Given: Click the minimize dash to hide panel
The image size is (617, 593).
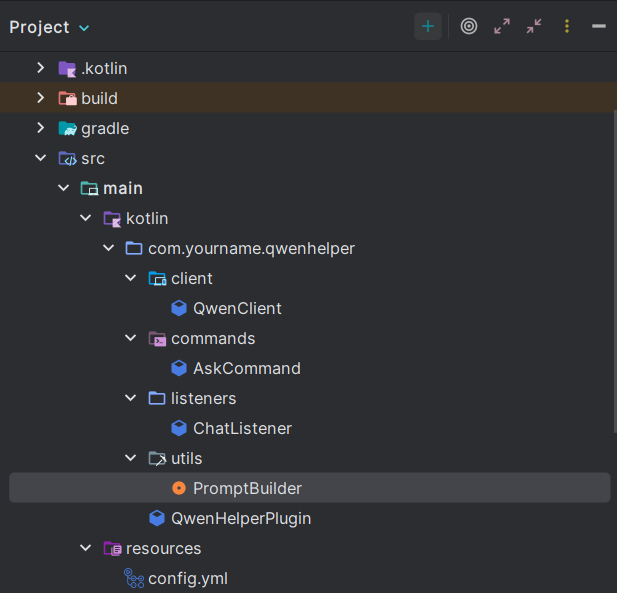Looking at the screenshot, I should tap(598, 27).
